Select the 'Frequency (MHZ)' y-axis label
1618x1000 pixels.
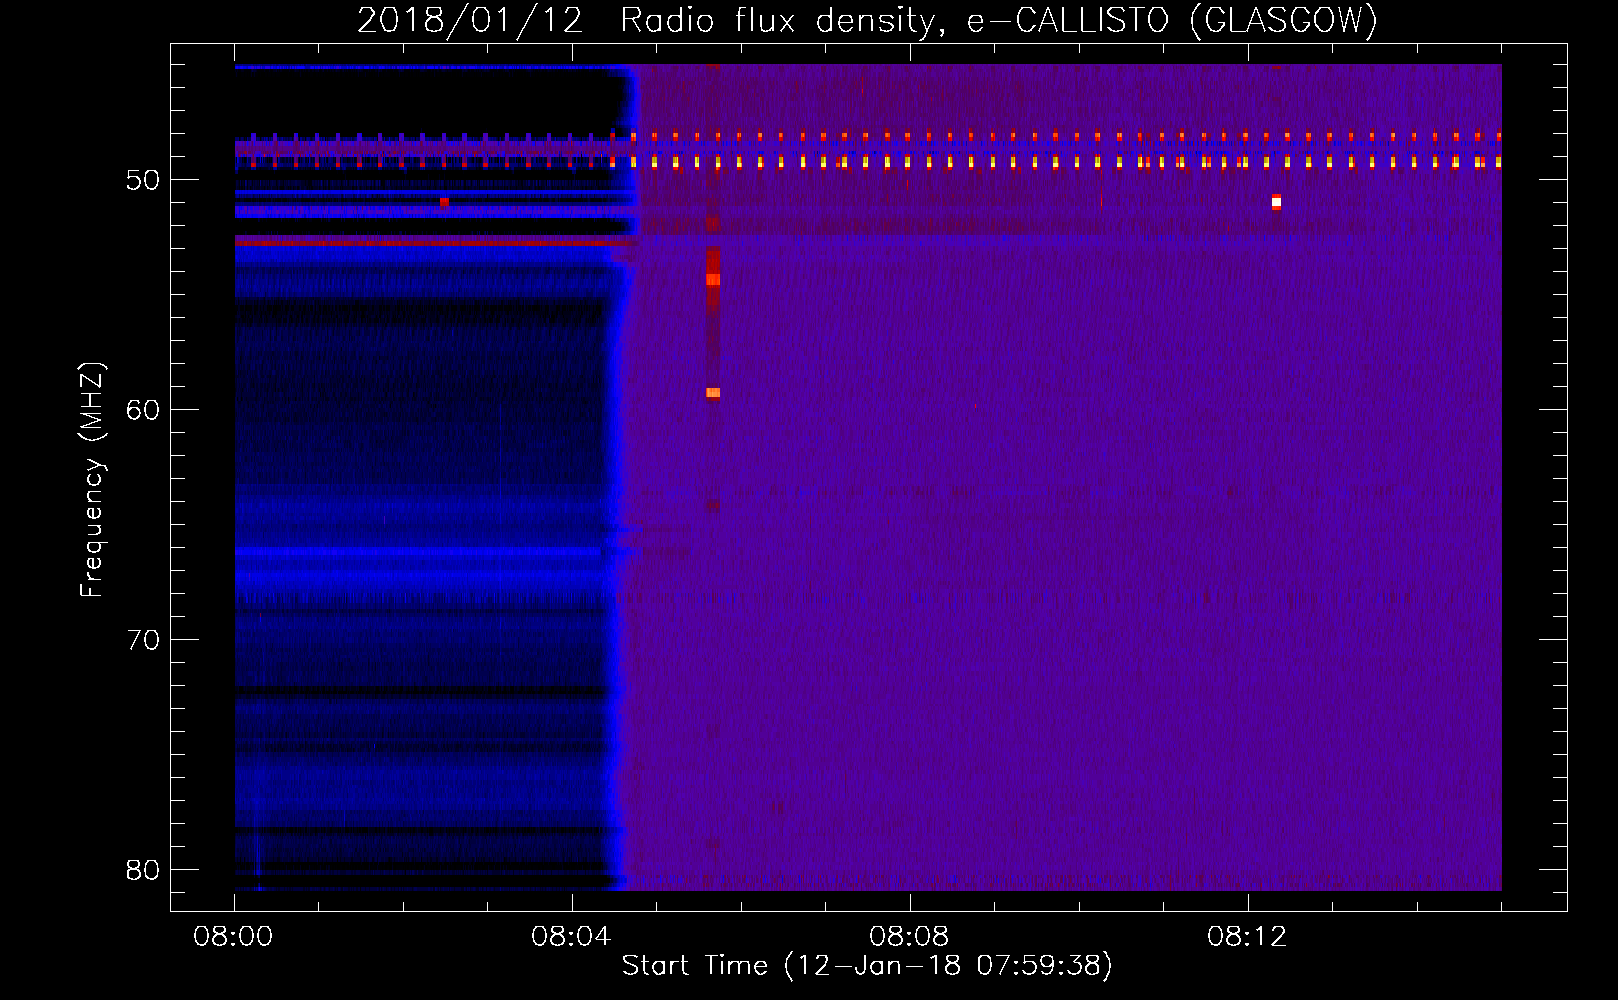pyautogui.click(x=92, y=480)
